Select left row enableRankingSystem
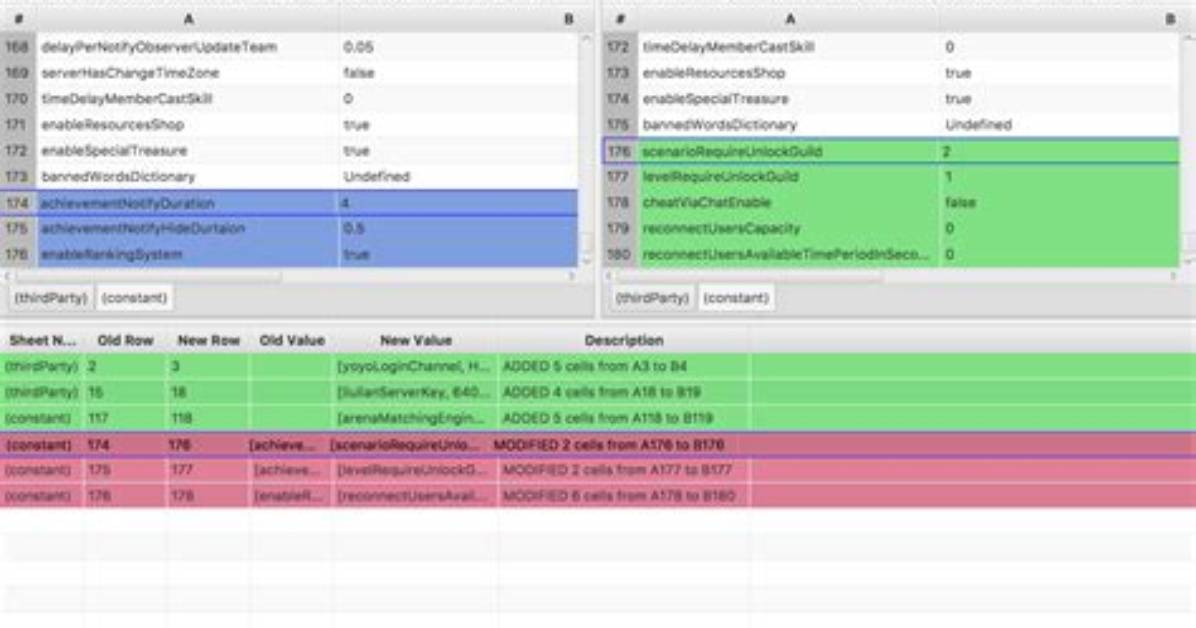 click(x=289, y=254)
